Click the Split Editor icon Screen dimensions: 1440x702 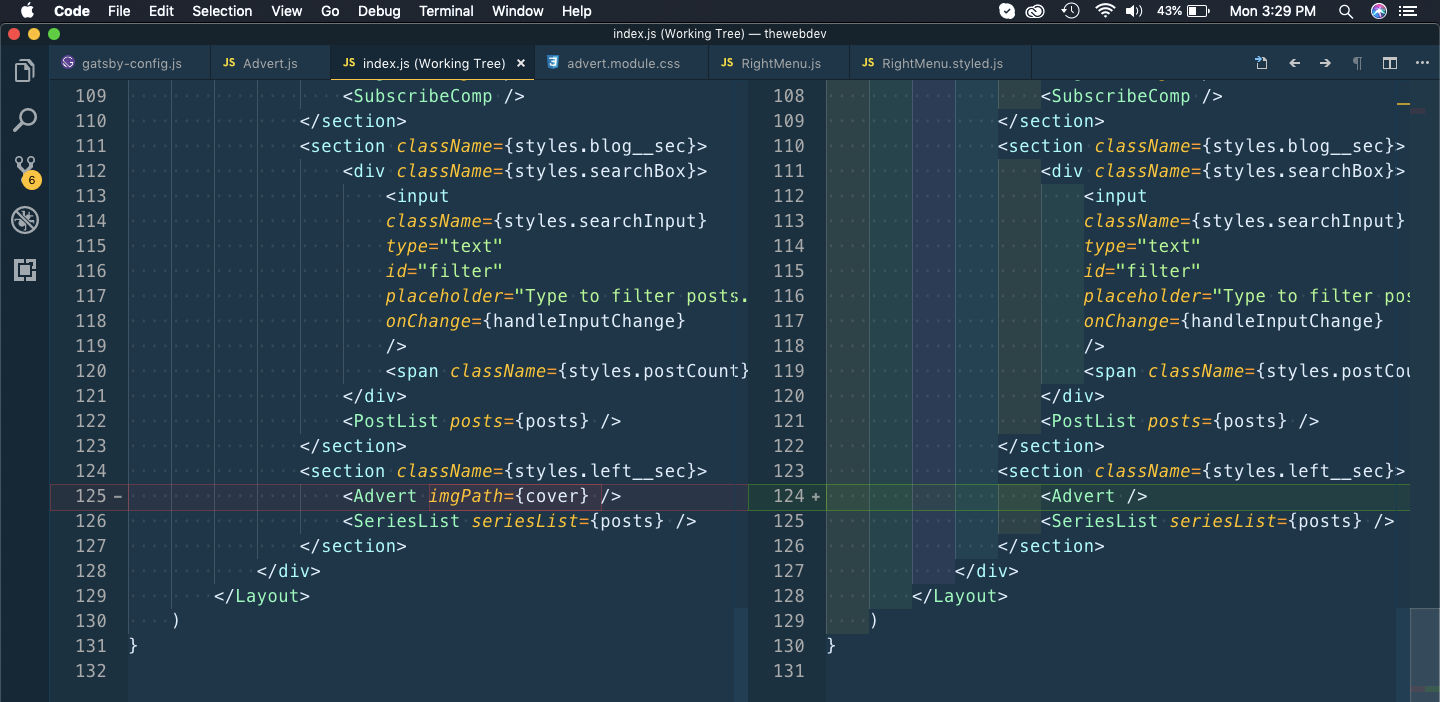pos(1390,63)
